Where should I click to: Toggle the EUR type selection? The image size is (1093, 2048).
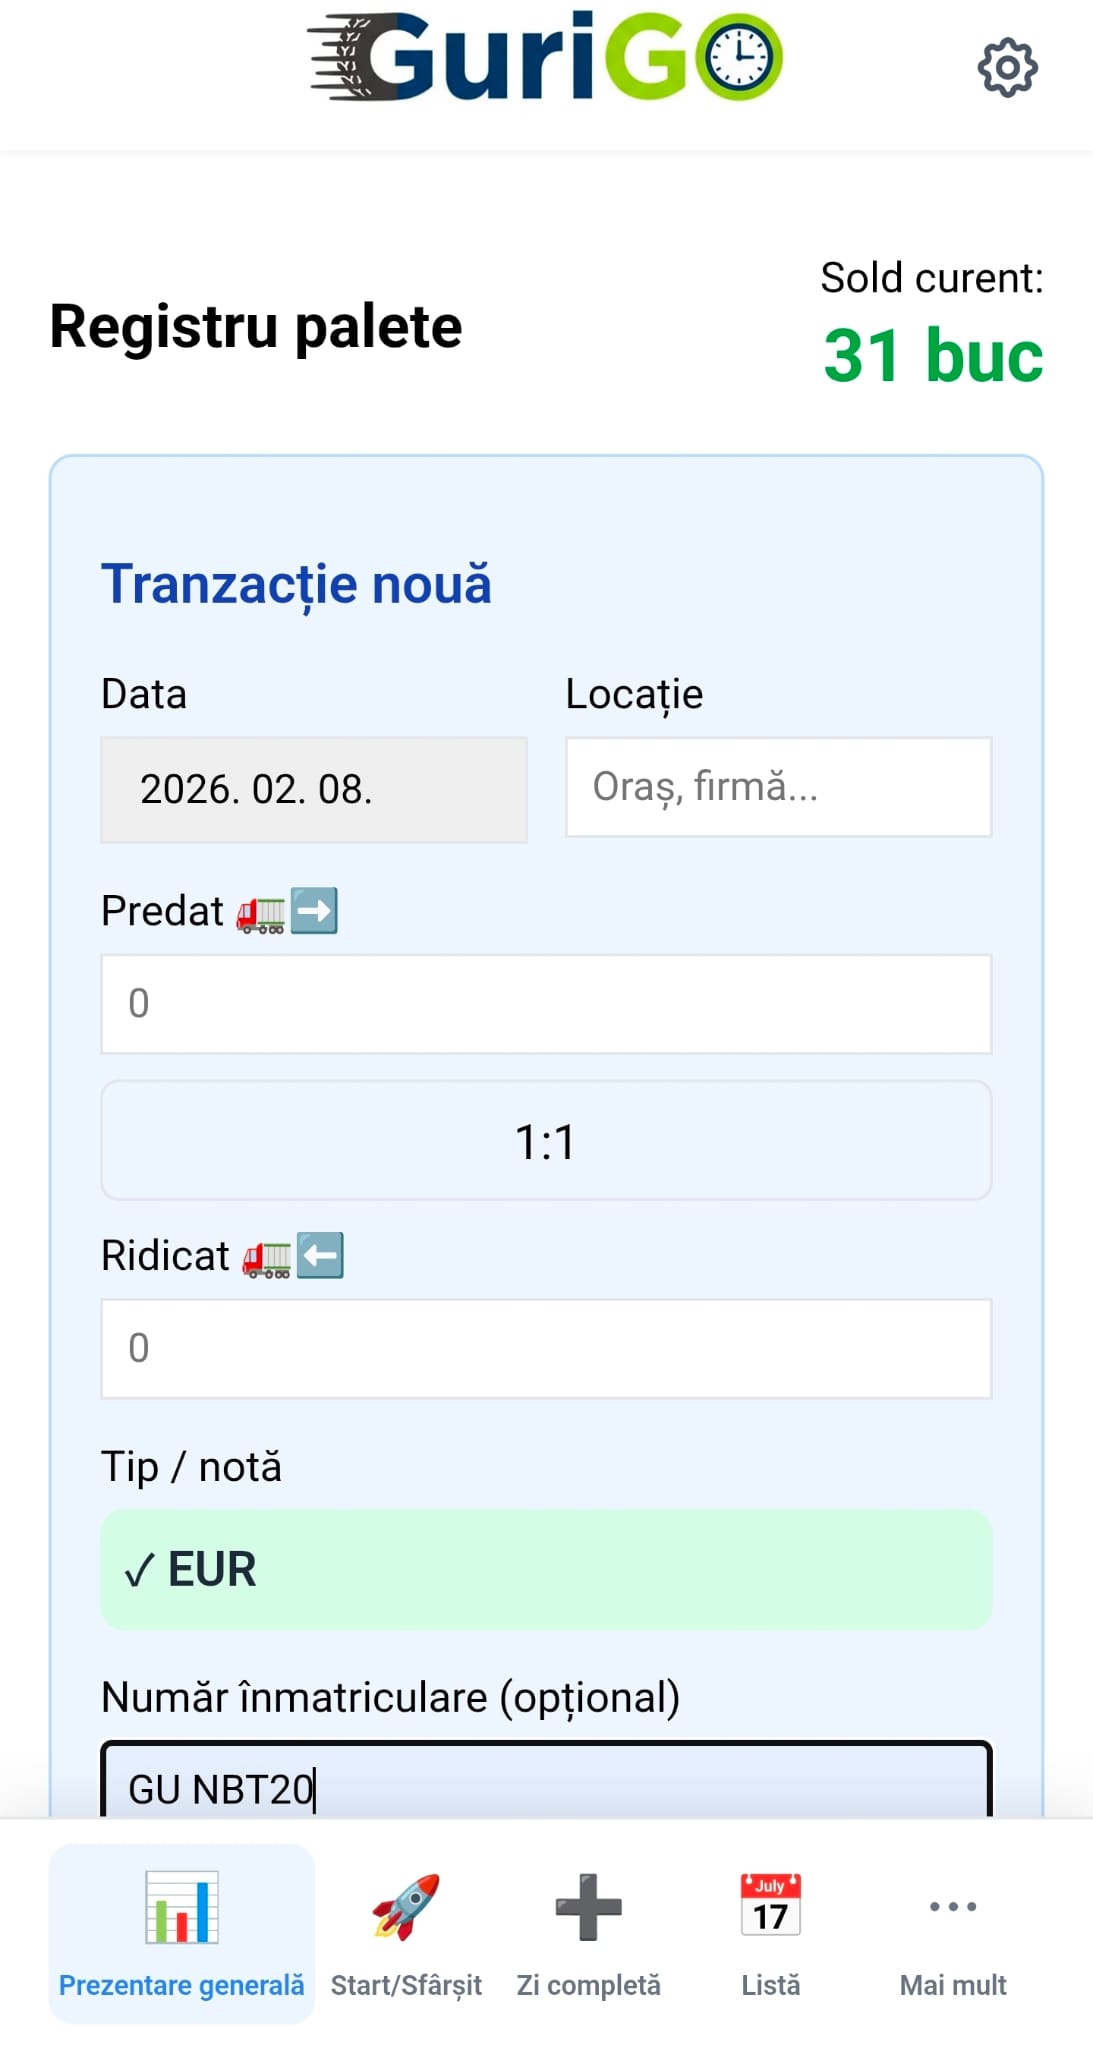pyautogui.click(x=546, y=1570)
